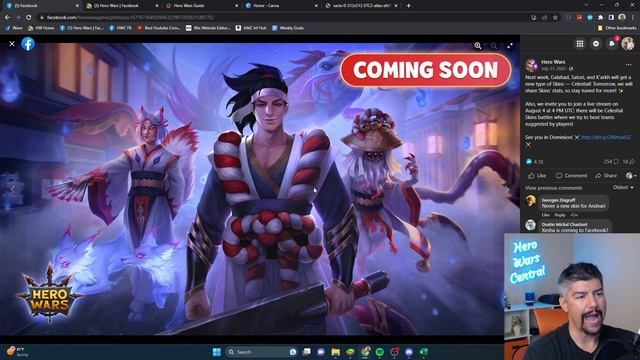Reply to the Andvari skin comment
The image size is (640, 360).
click(560, 215)
